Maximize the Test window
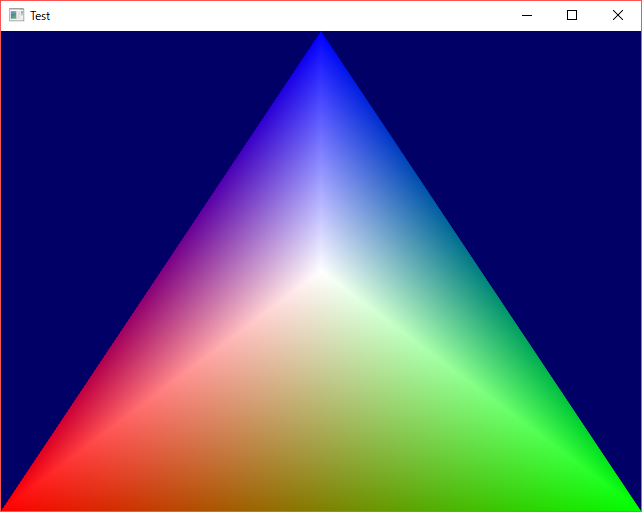642x512 pixels. 572,15
